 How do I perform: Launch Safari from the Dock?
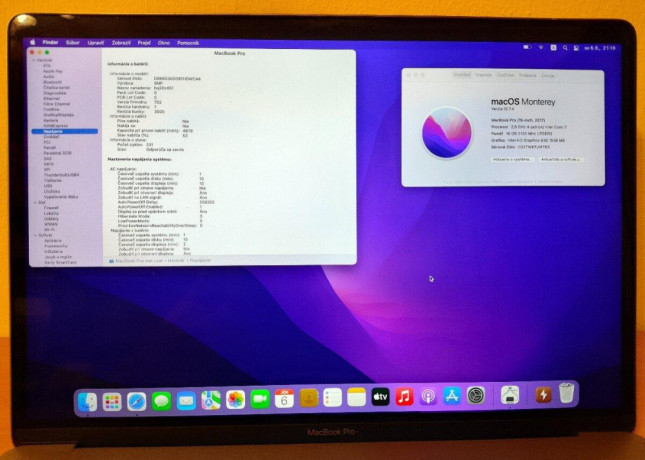(x=137, y=401)
